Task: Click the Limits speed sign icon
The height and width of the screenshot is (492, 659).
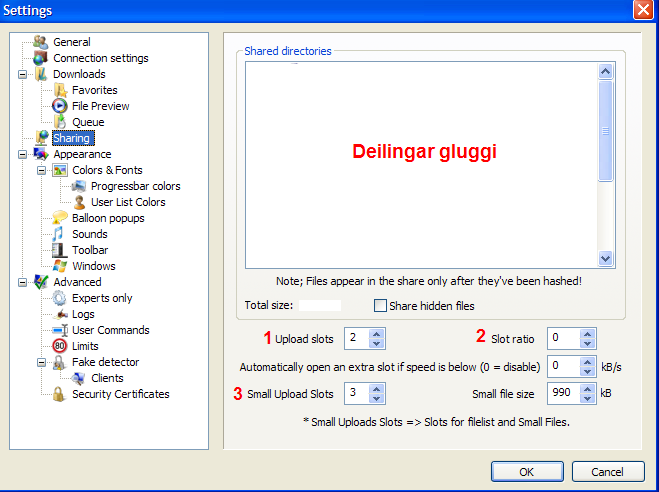Action: (60, 346)
